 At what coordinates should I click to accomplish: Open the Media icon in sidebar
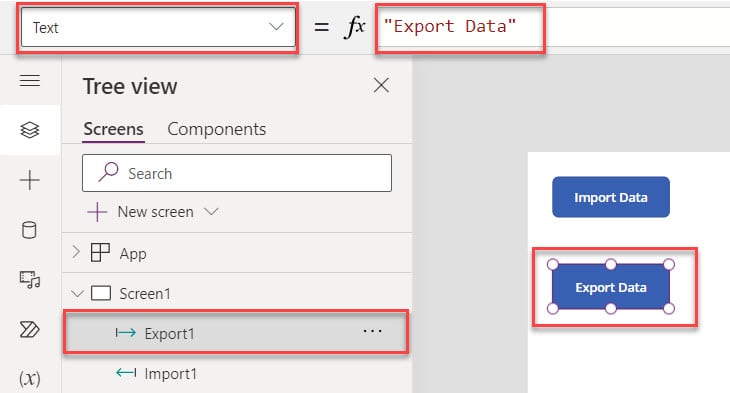(x=30, y=279)
